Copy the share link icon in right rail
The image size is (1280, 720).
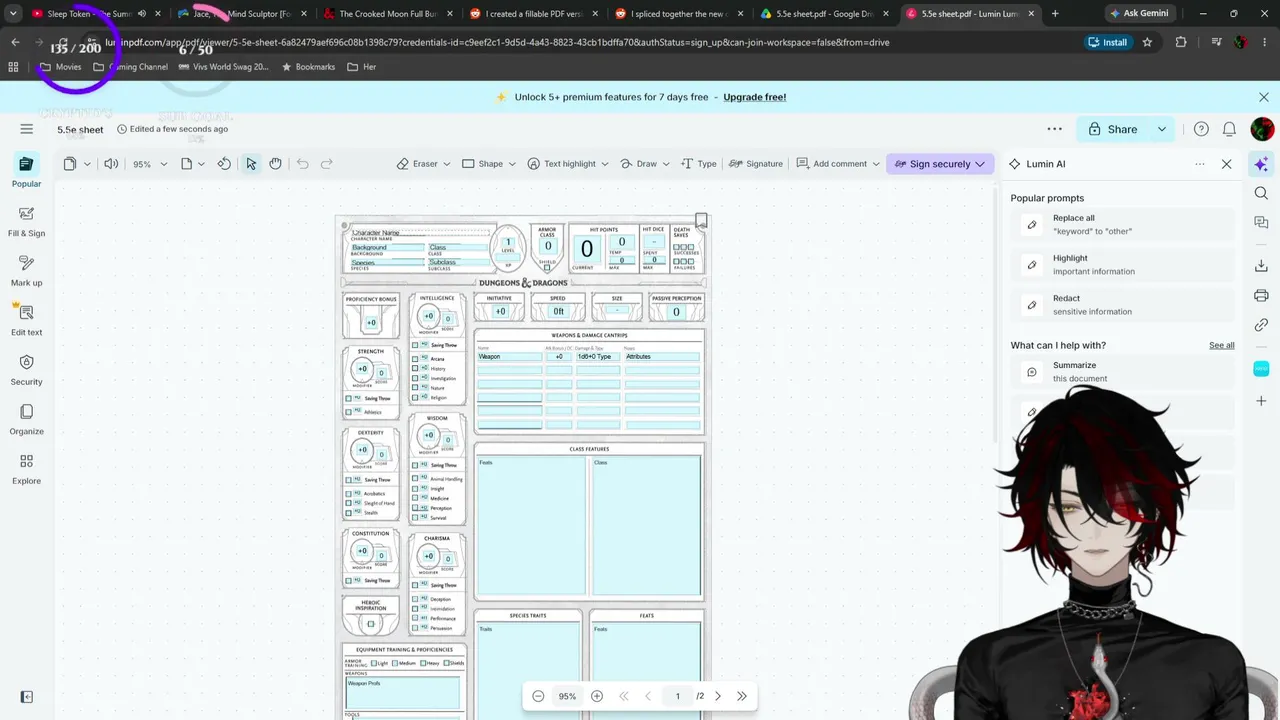[1261, 325]
